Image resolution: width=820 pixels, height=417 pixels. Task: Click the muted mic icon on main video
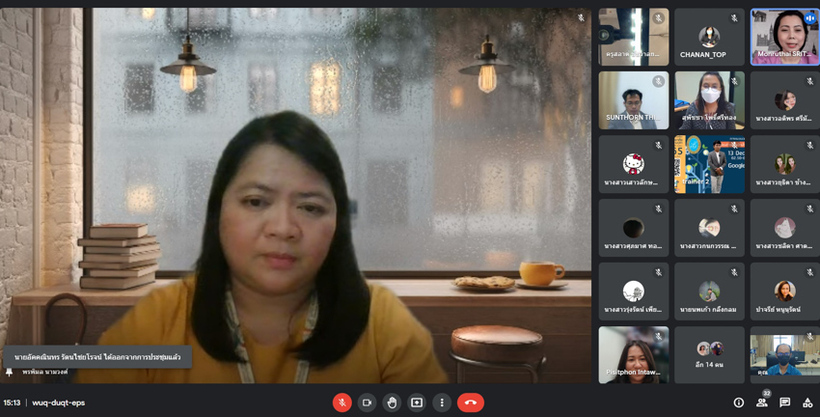coord(581,18)
